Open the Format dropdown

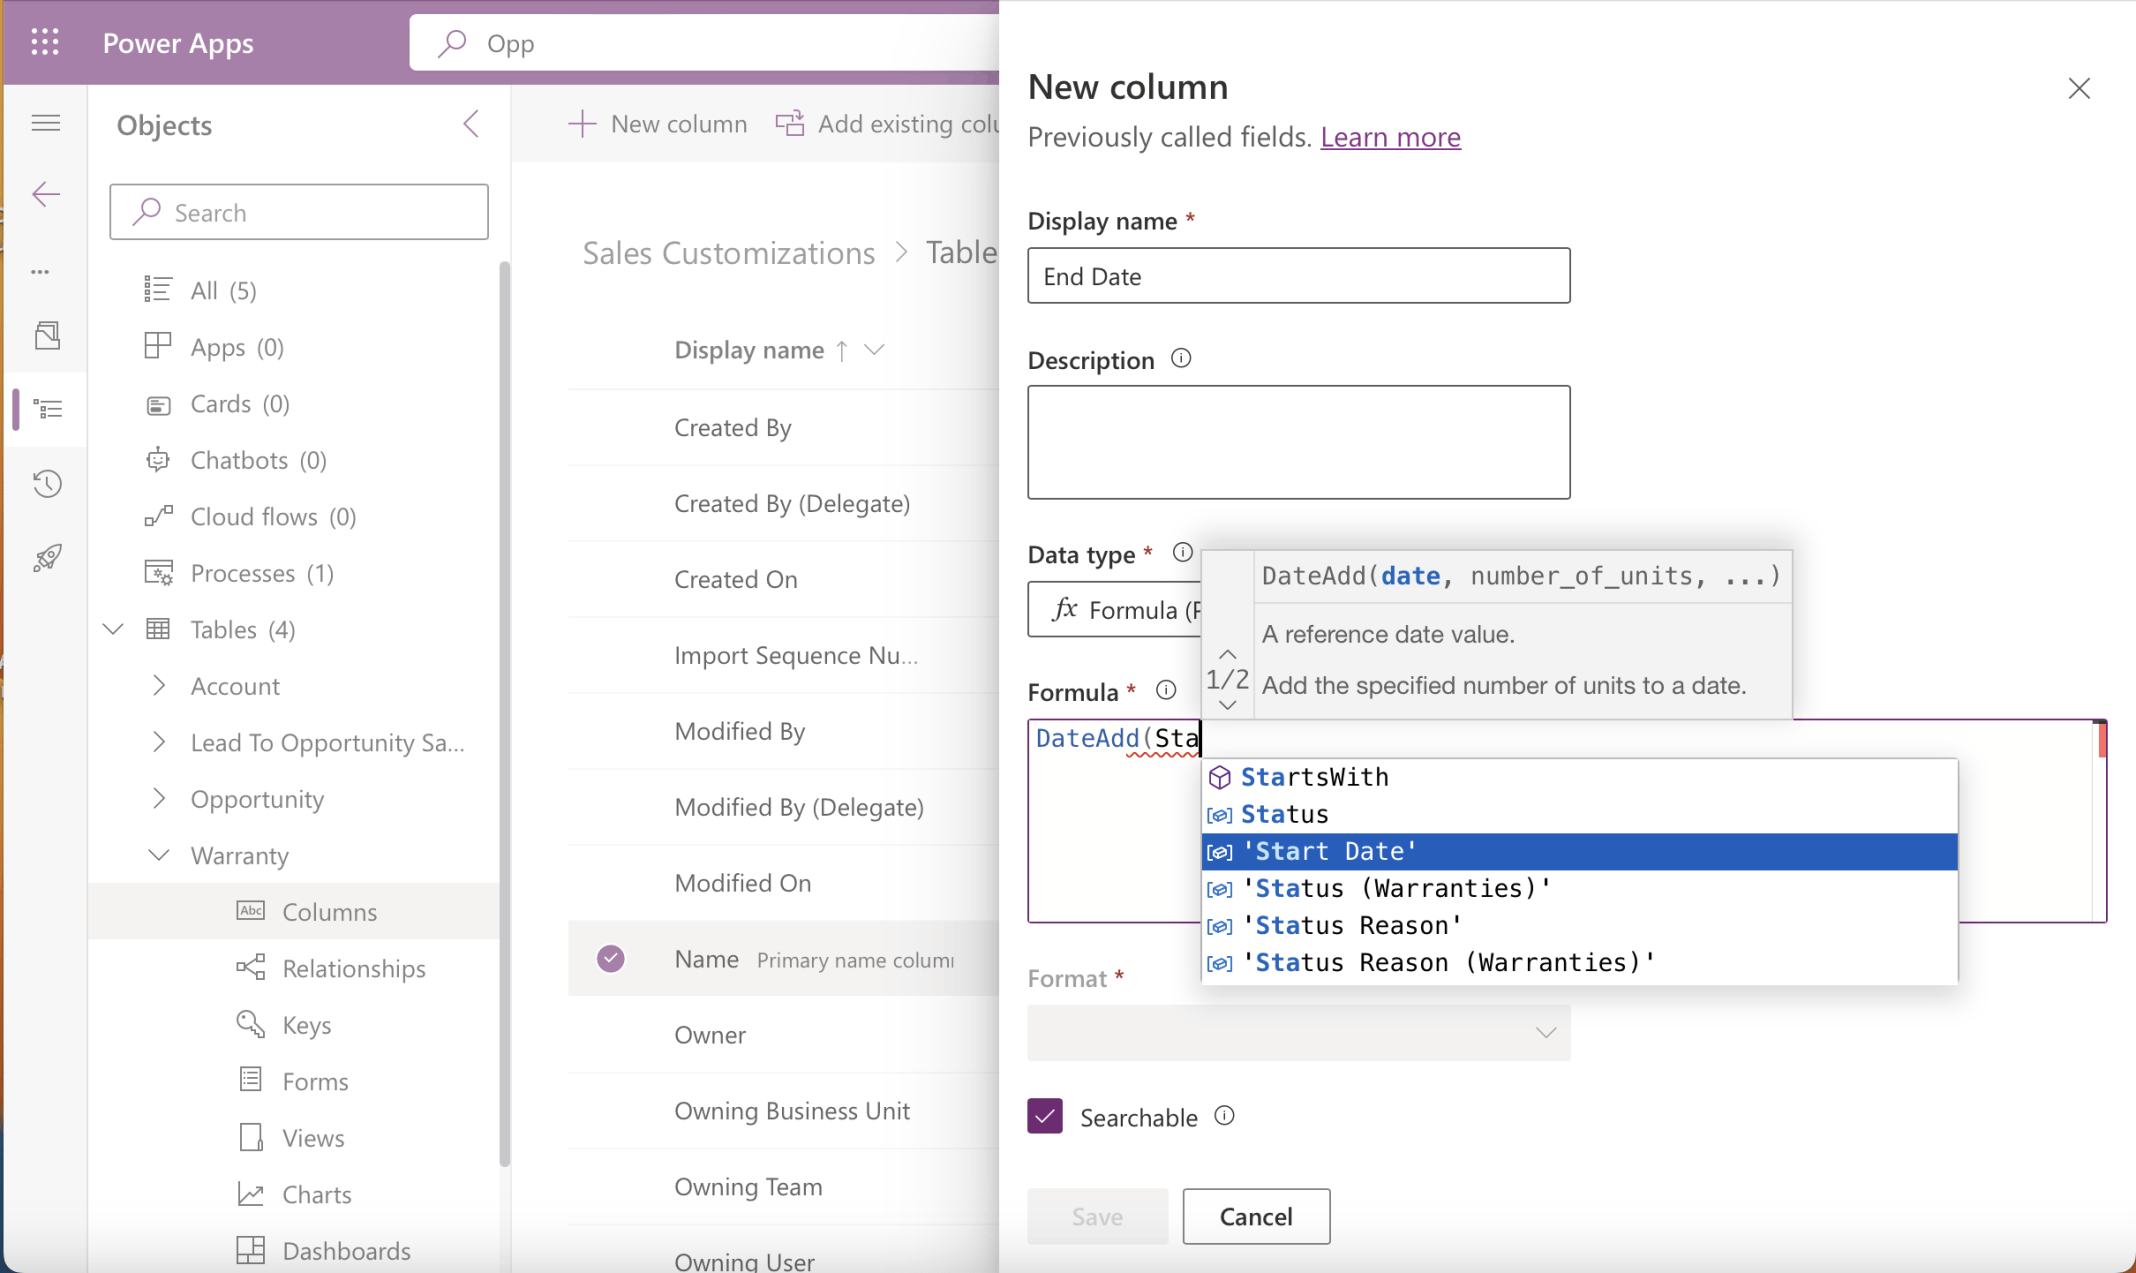1298,1032
